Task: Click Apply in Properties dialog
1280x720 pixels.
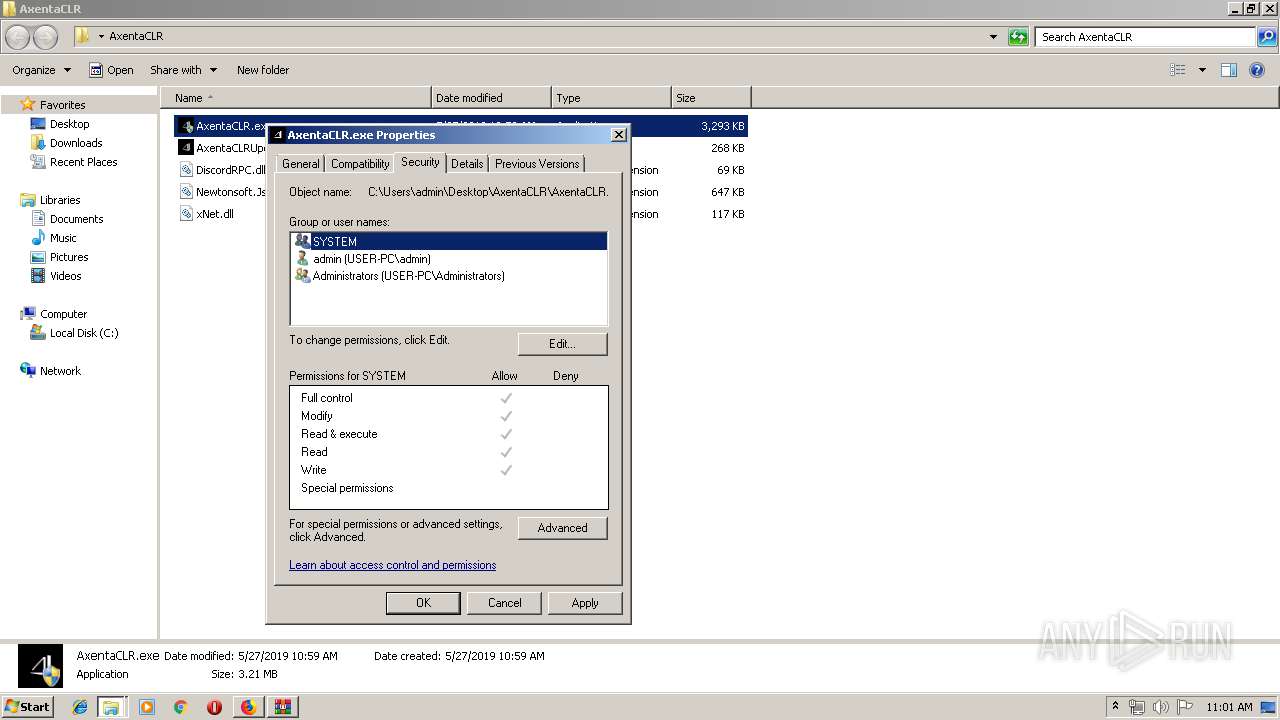Action: point(585,603)
